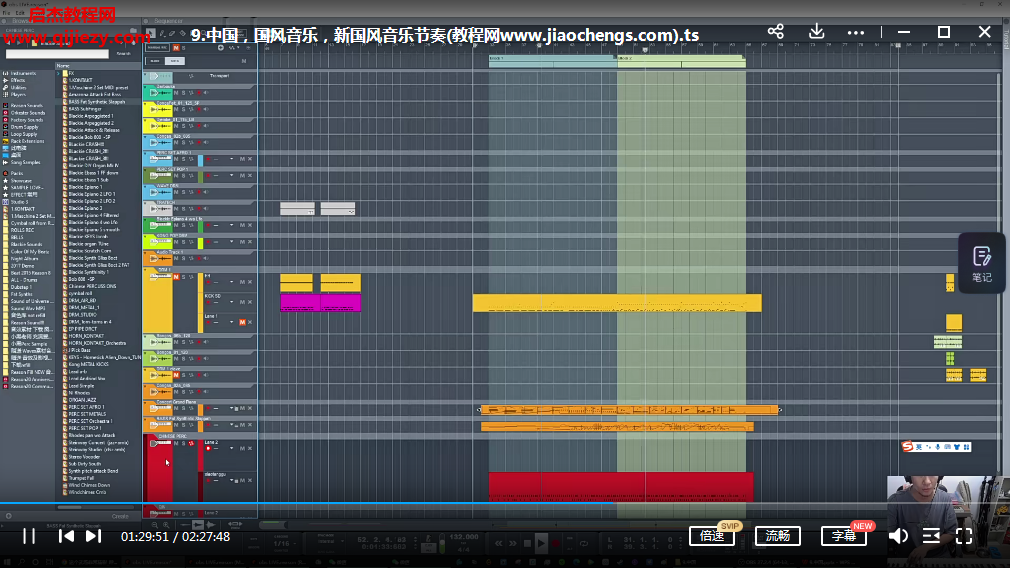Open Rack Extensions location
The height and width of the screenshot is (568, 1010).
[x=27, y=141]
